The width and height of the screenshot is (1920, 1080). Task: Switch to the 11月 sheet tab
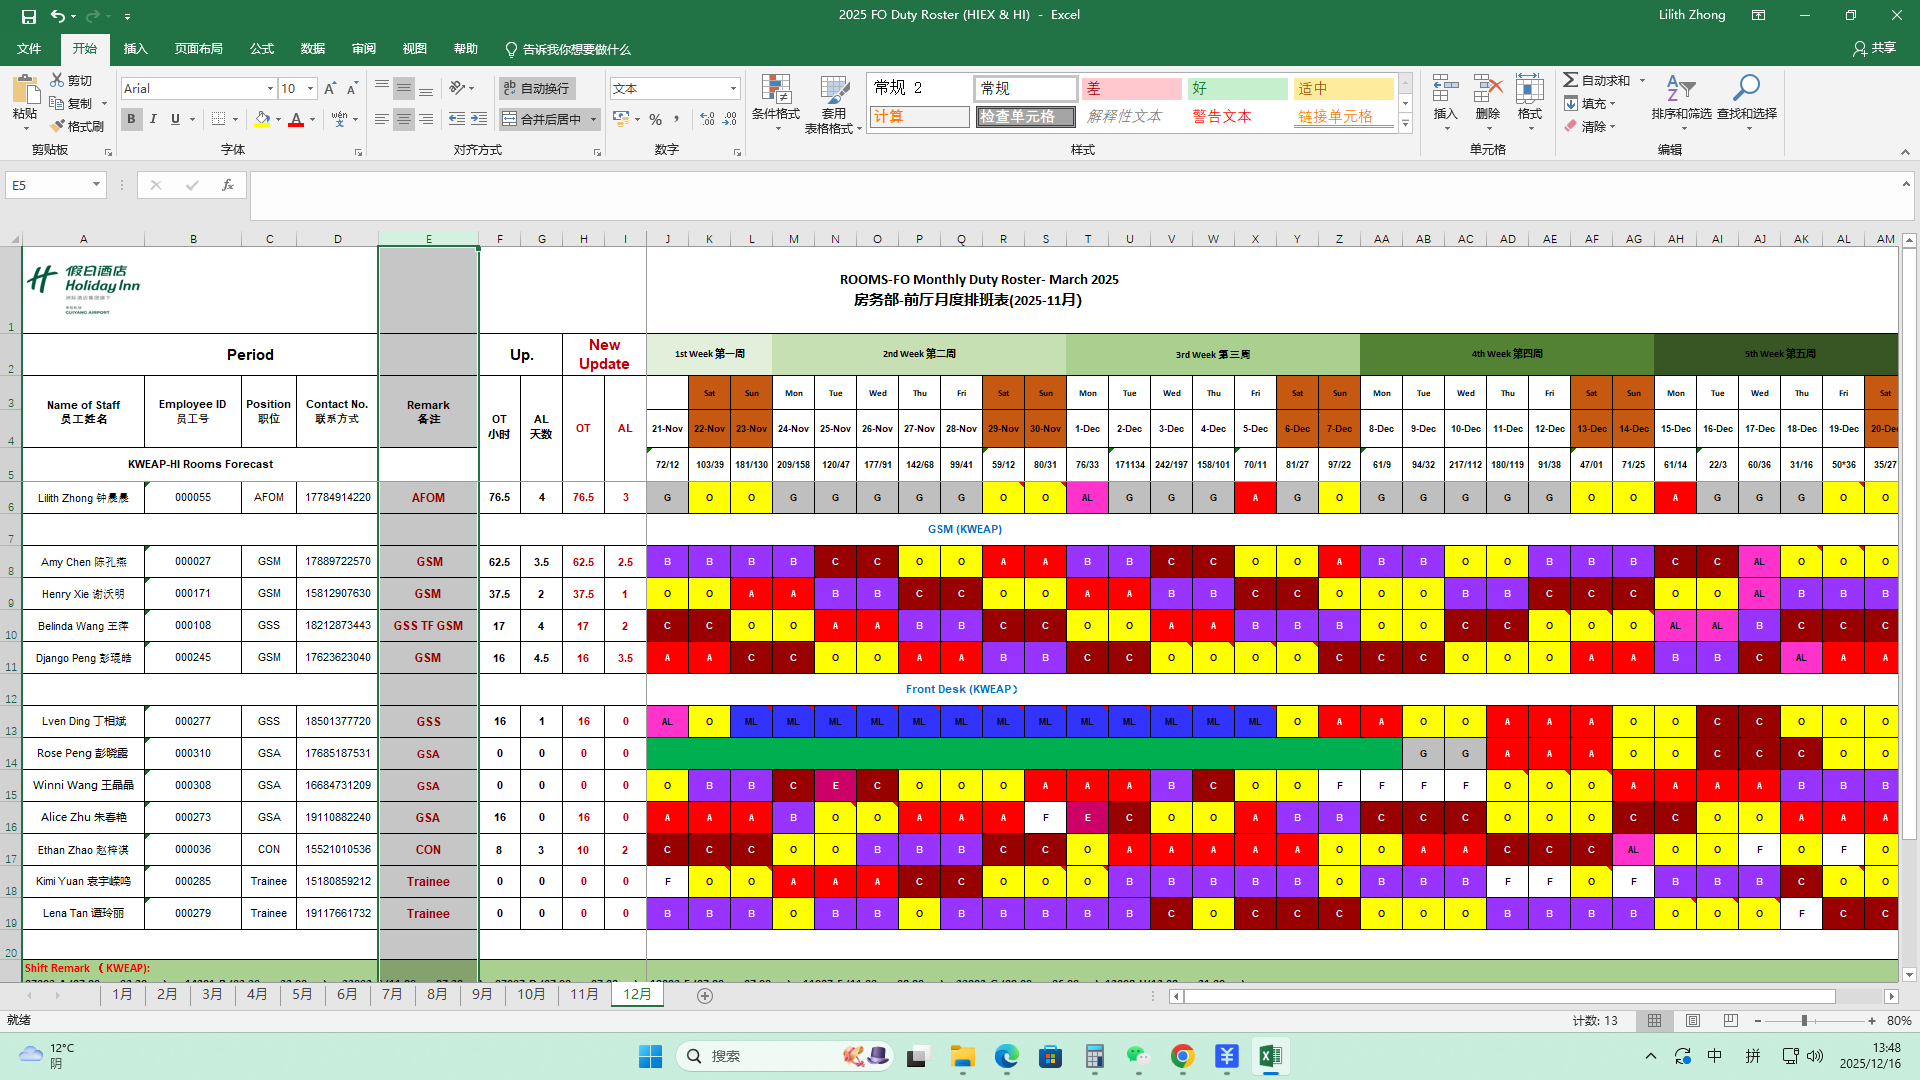click(x=584, y=994)
